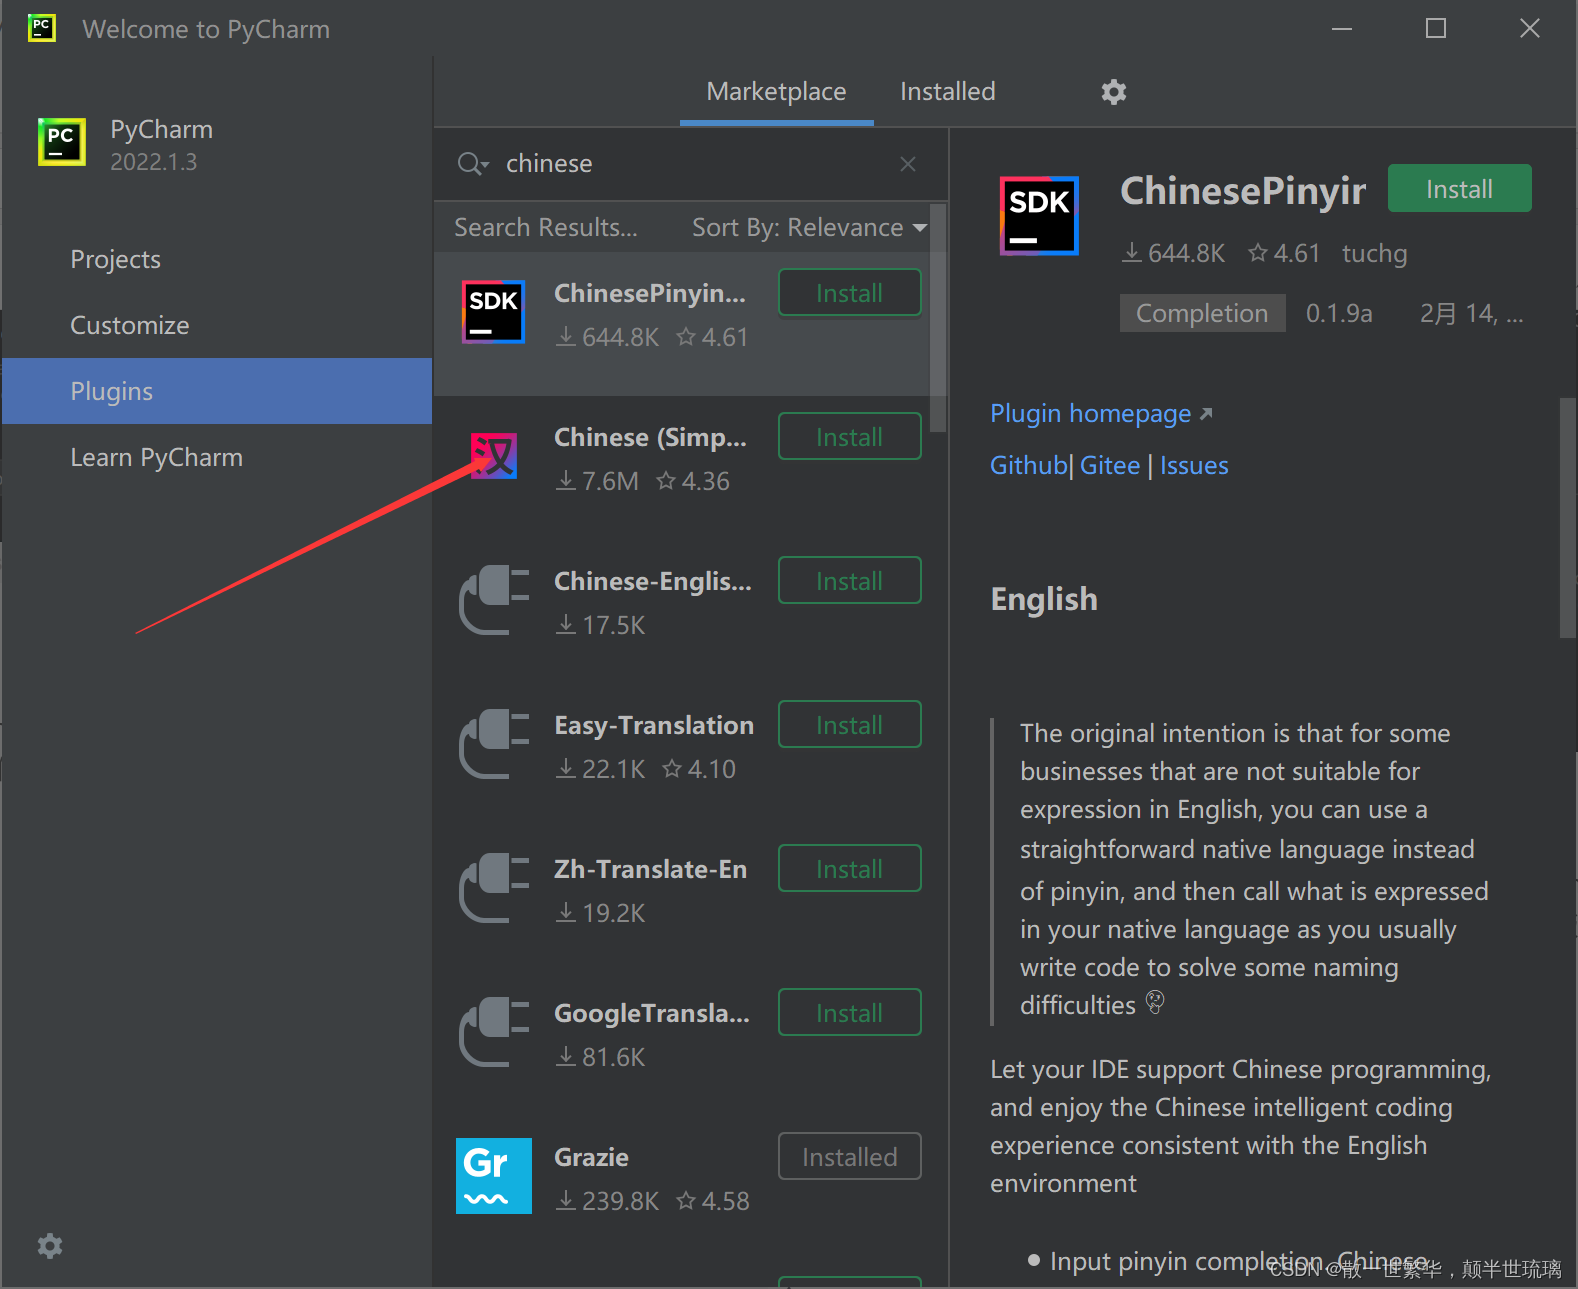Switch to the Installed tab

click(x=947, y=92)
